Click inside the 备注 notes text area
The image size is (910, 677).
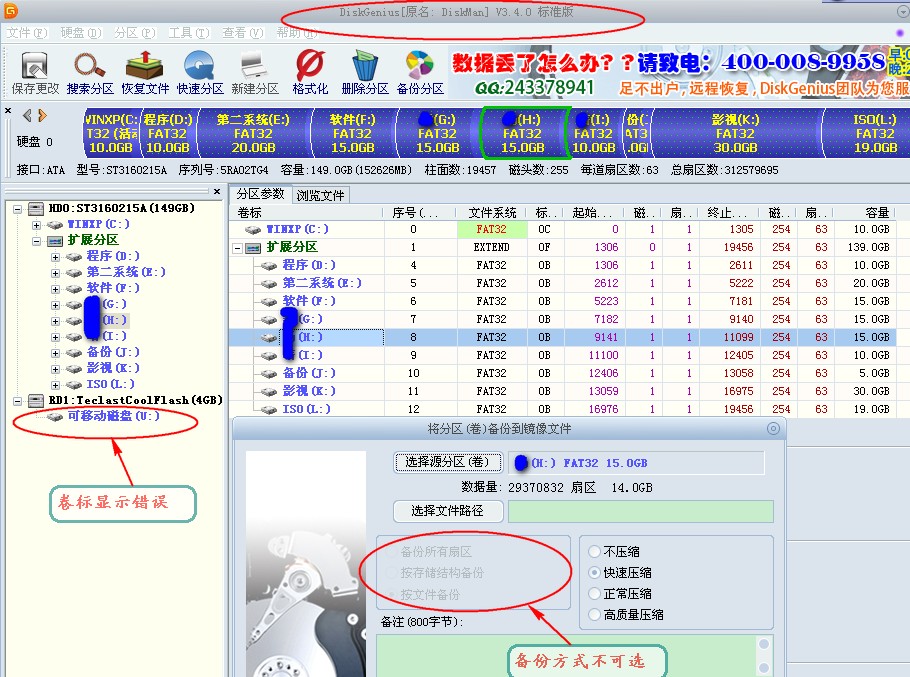[x=567, y=656]
